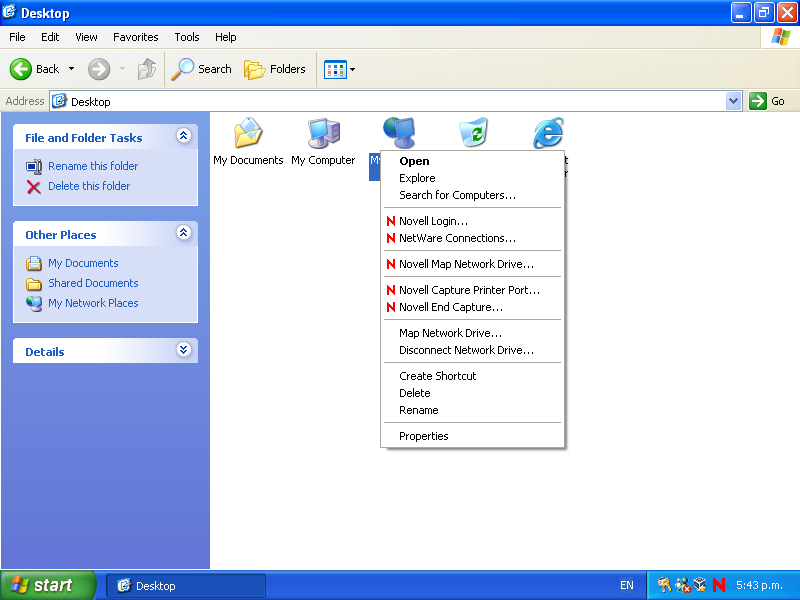The width and height of the screenshot is (800, 600).
Task: Open the File menu
Action: tap(17, 37)
